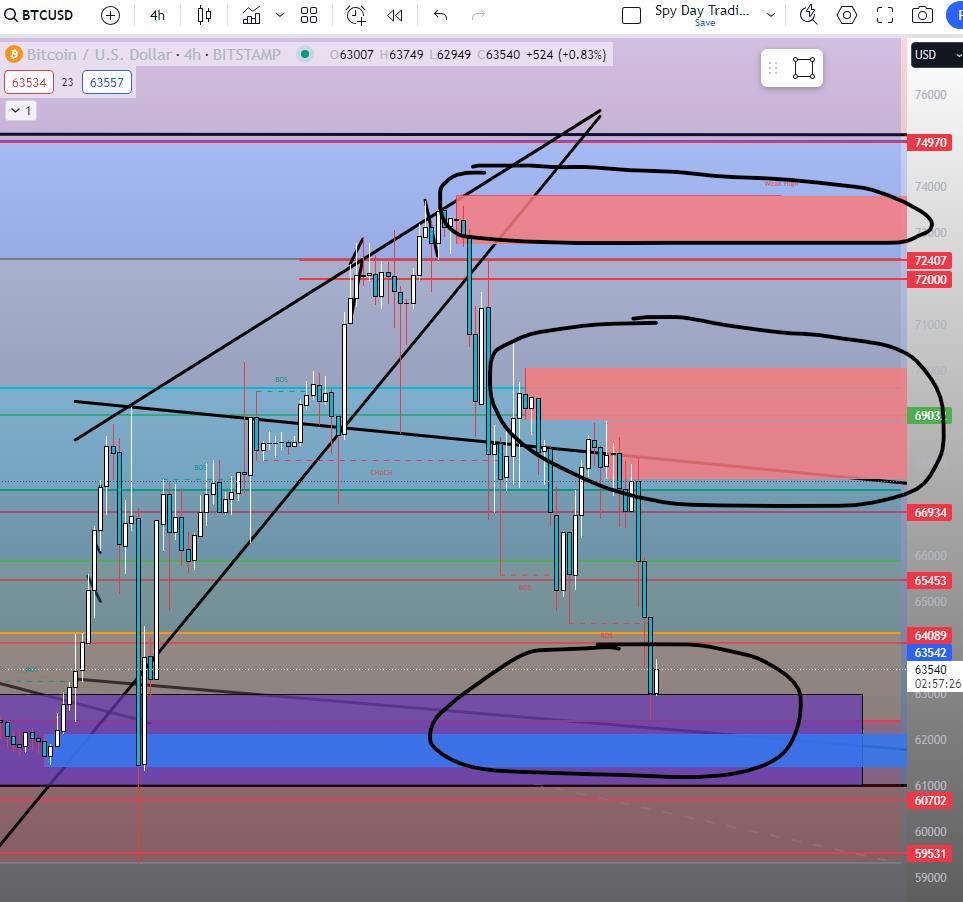Image resolution: width=963 pixels, height=902 pixels.
Task: Open Spy Day Trading layout dropdown
Action: click(771, 15)
